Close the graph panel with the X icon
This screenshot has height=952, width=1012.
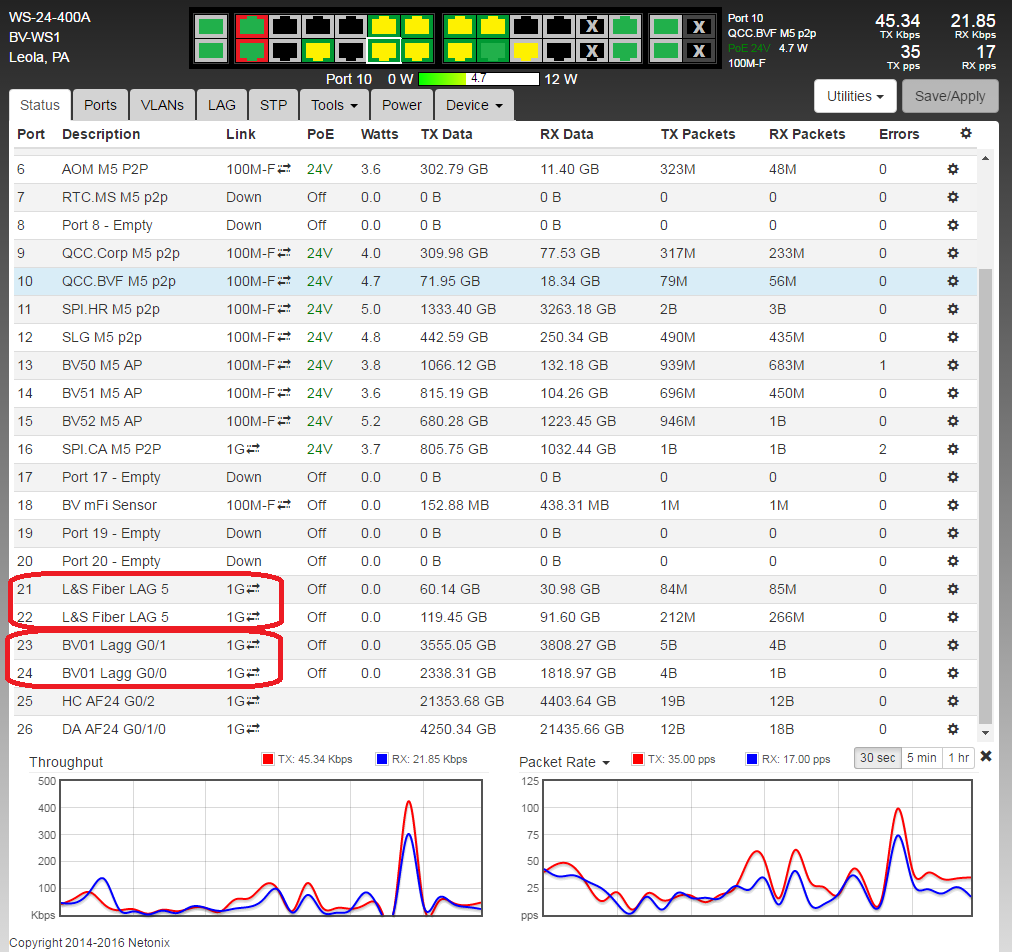(986, 756)
